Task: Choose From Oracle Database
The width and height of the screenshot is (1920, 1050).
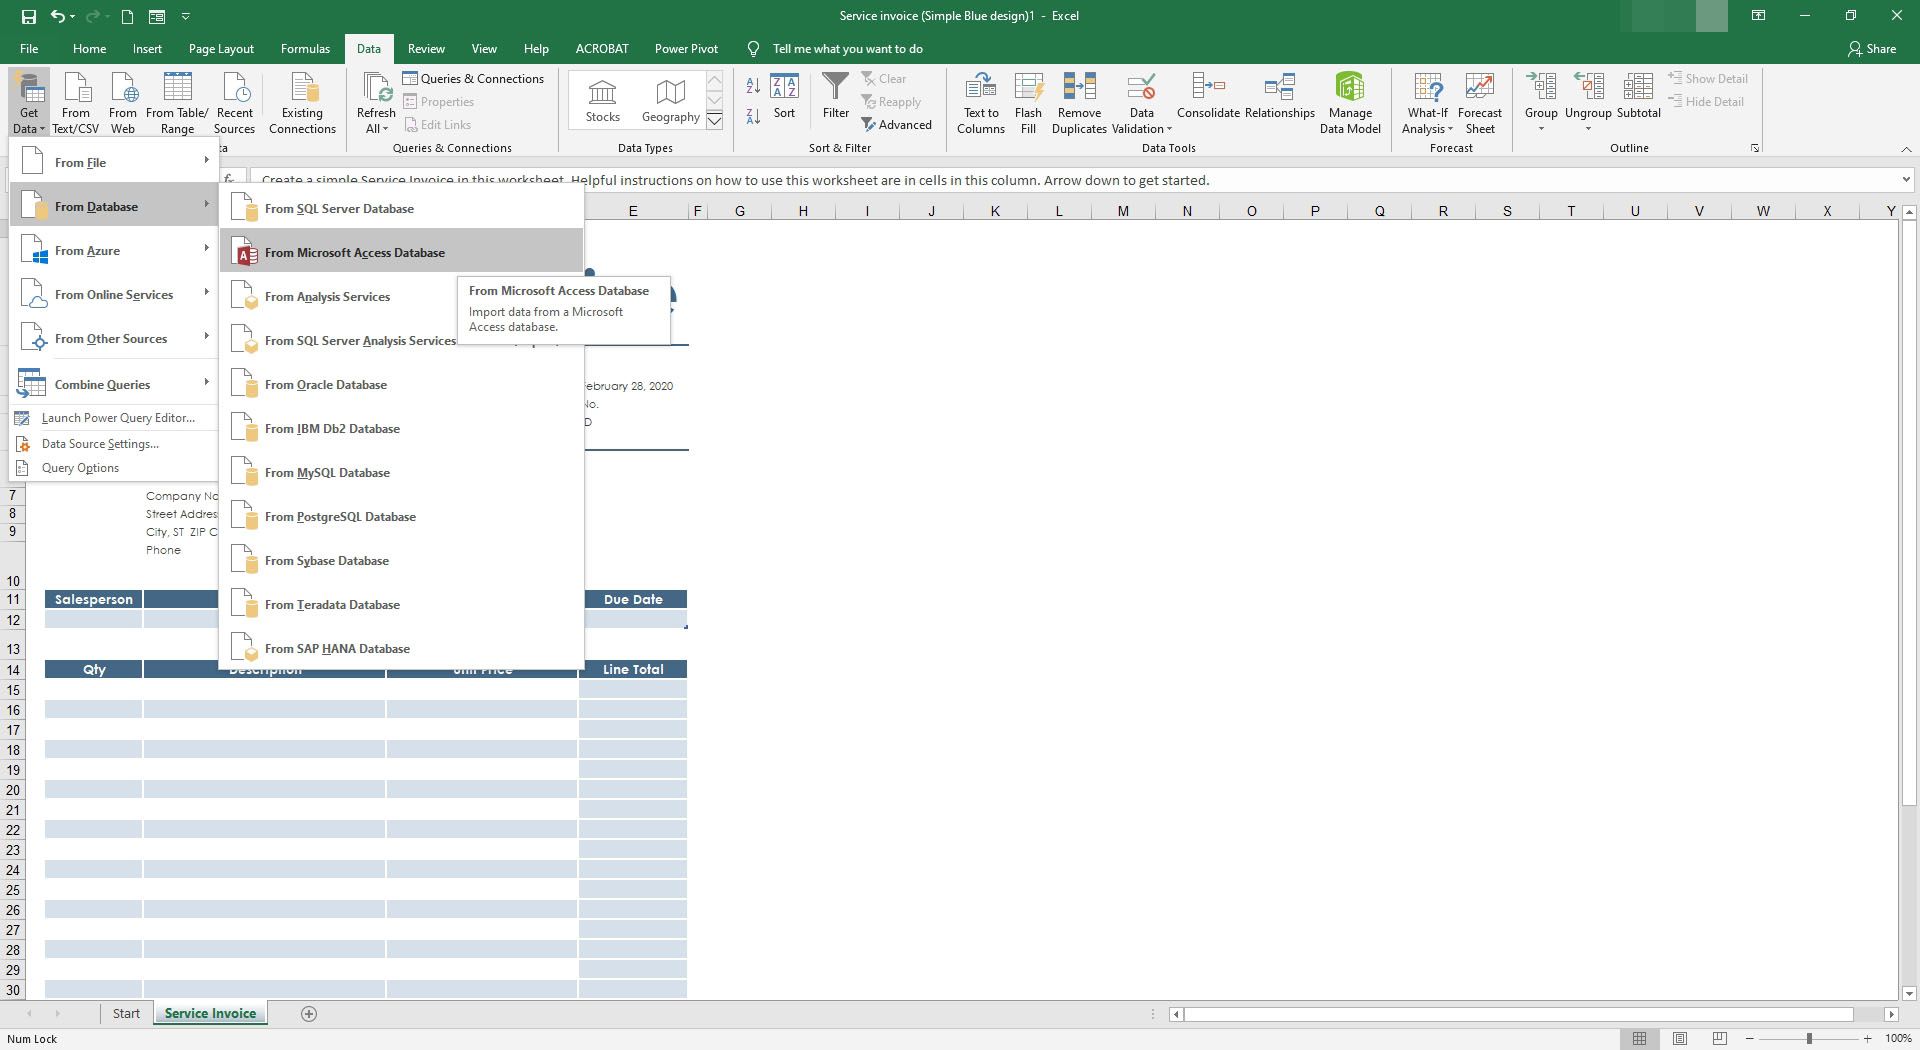Action: (401, 385)
